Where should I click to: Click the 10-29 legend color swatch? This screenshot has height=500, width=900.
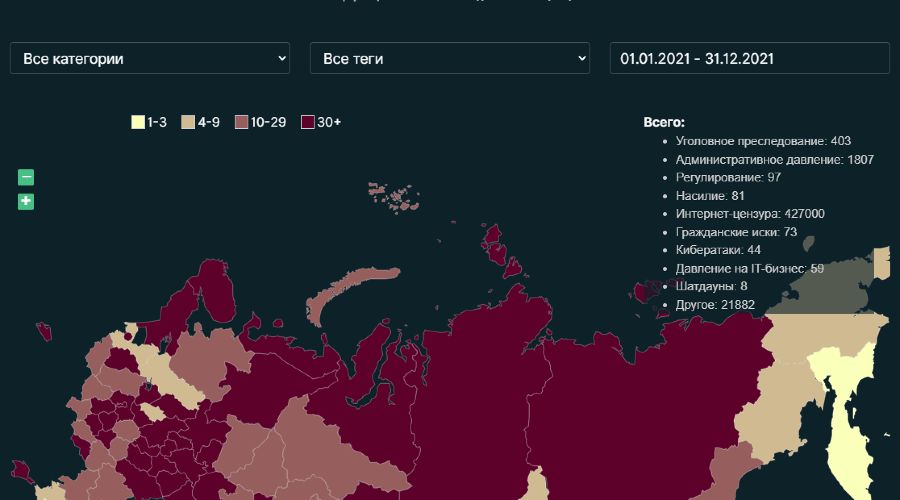(241, 123)
